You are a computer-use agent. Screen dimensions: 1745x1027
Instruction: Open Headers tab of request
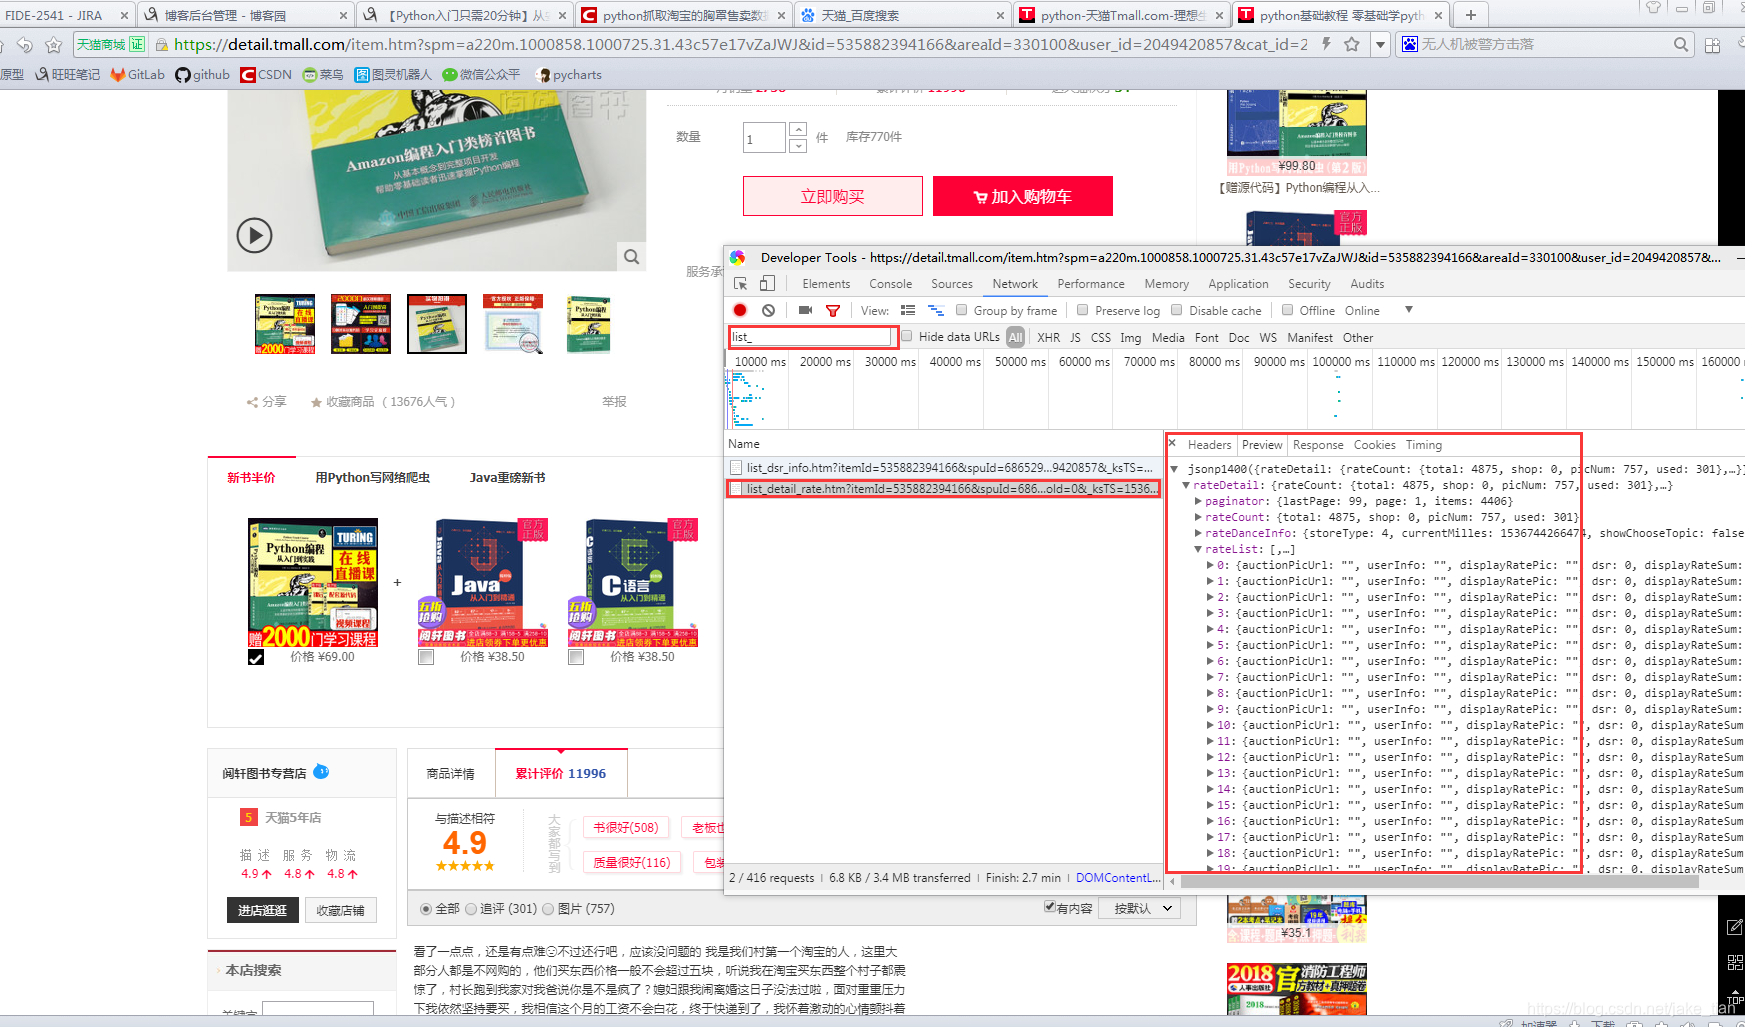coord(1209,445)
